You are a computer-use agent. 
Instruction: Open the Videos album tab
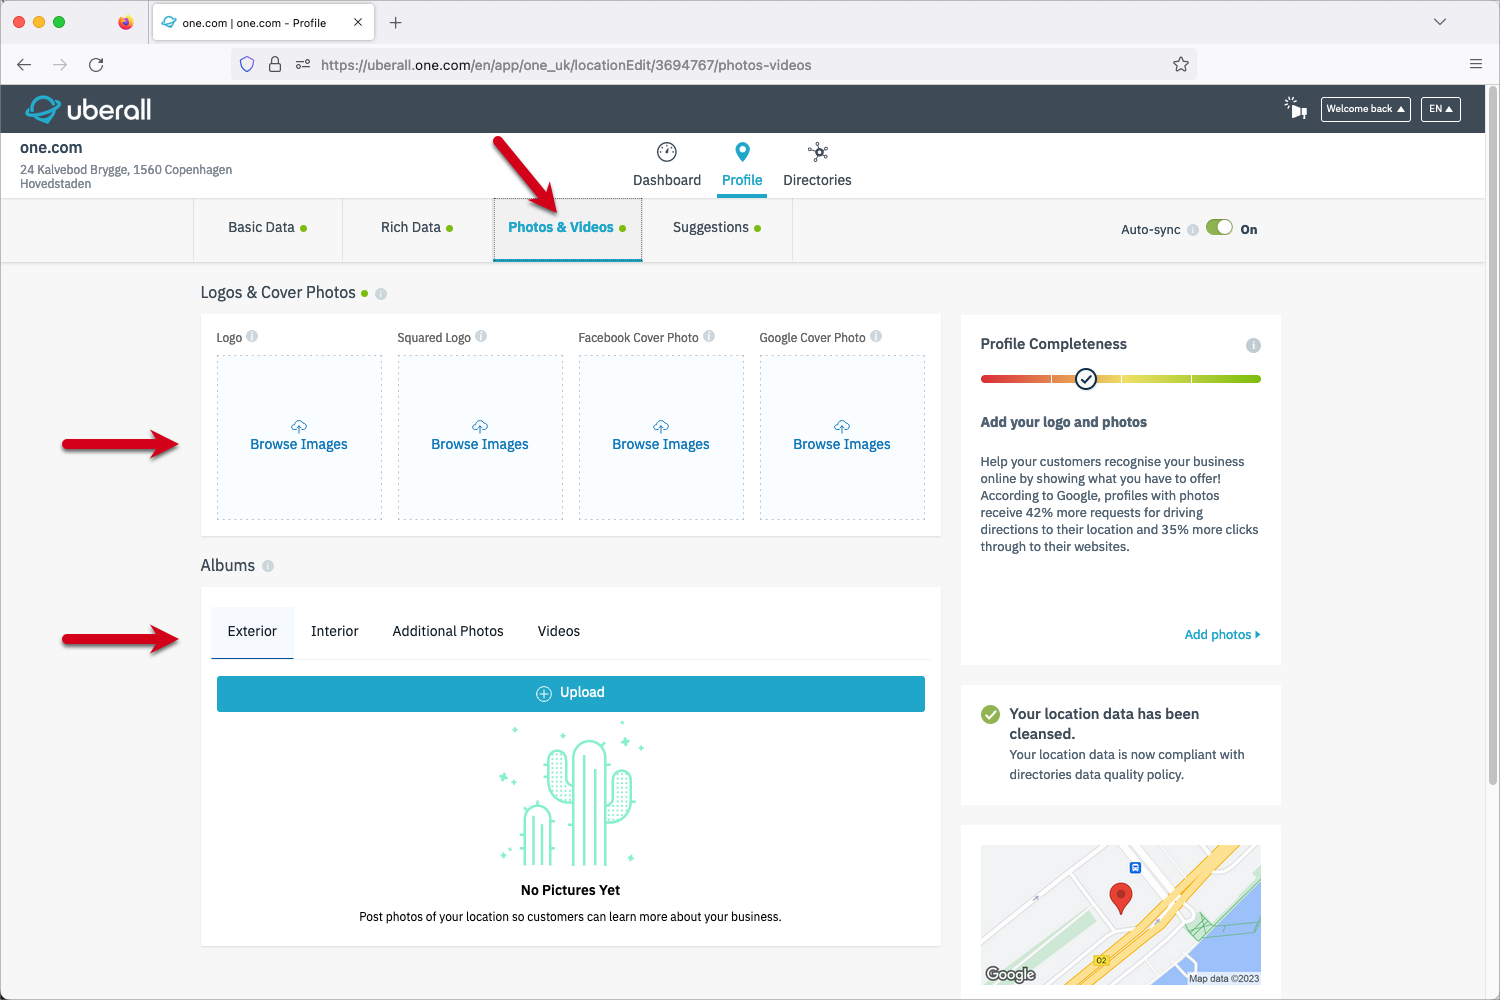[558, 632]
